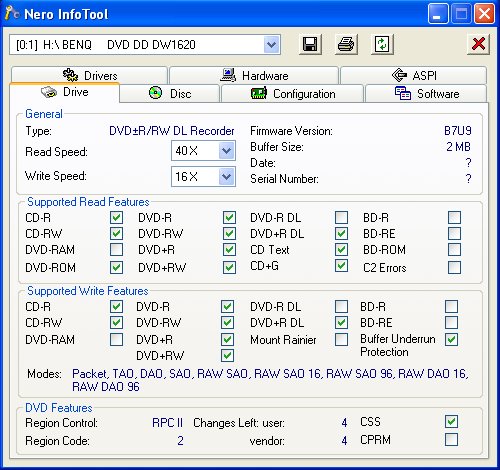The image size is (500, 470).
Task: Toggle CD Text read checkbox
Action: point(341,249)
